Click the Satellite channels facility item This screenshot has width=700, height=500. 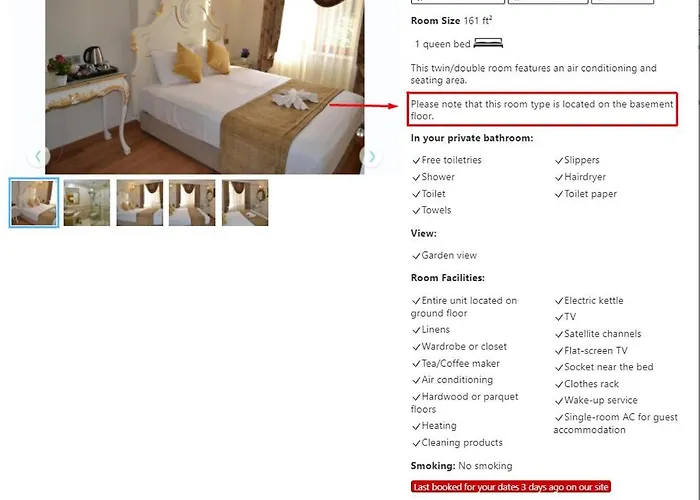[598, 334]
